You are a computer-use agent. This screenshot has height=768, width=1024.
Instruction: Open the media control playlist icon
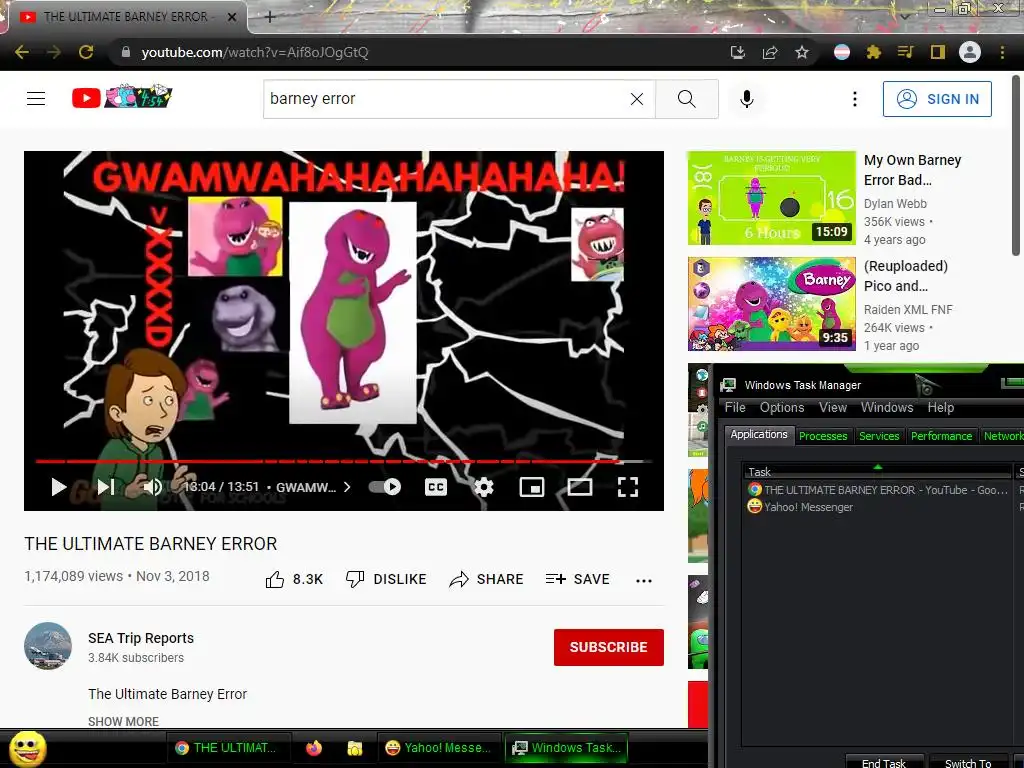pos(905,52)
